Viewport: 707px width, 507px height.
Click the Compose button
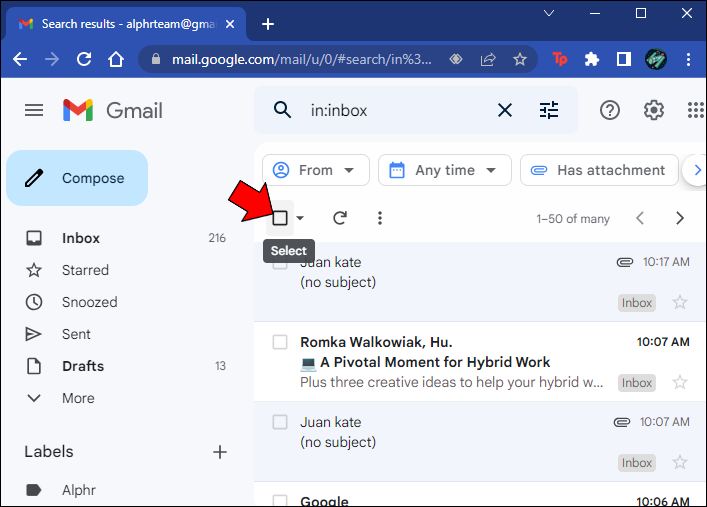(77, 178)
